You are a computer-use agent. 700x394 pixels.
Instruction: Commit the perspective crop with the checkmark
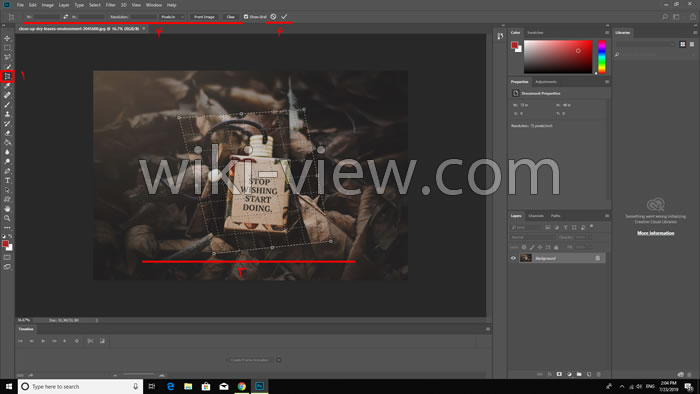tap(284, 17)
